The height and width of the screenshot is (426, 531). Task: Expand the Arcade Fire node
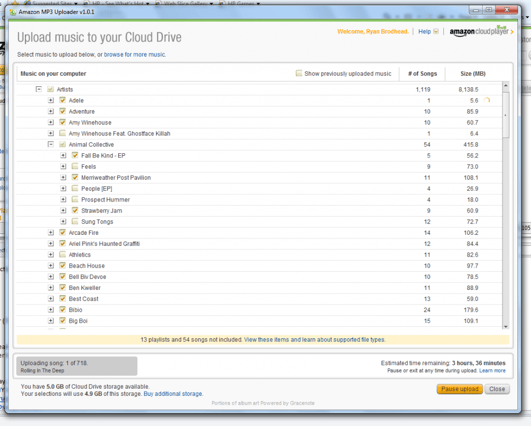pos(51,233)
